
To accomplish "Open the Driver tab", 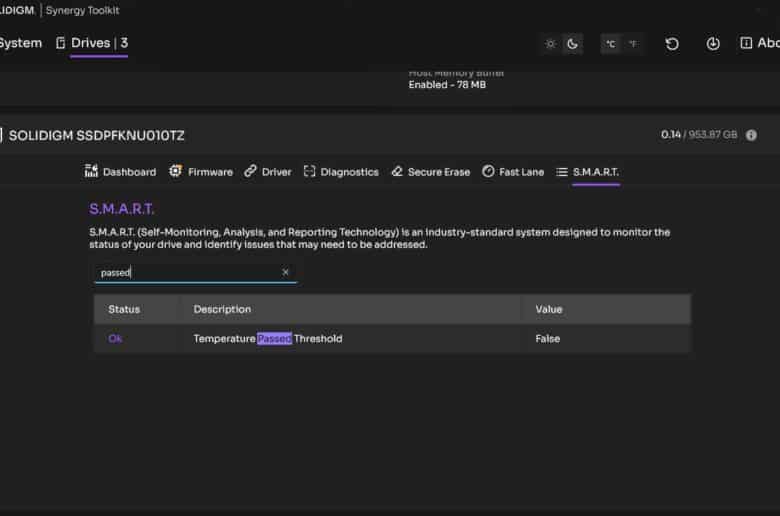I will tap(268, 172).
